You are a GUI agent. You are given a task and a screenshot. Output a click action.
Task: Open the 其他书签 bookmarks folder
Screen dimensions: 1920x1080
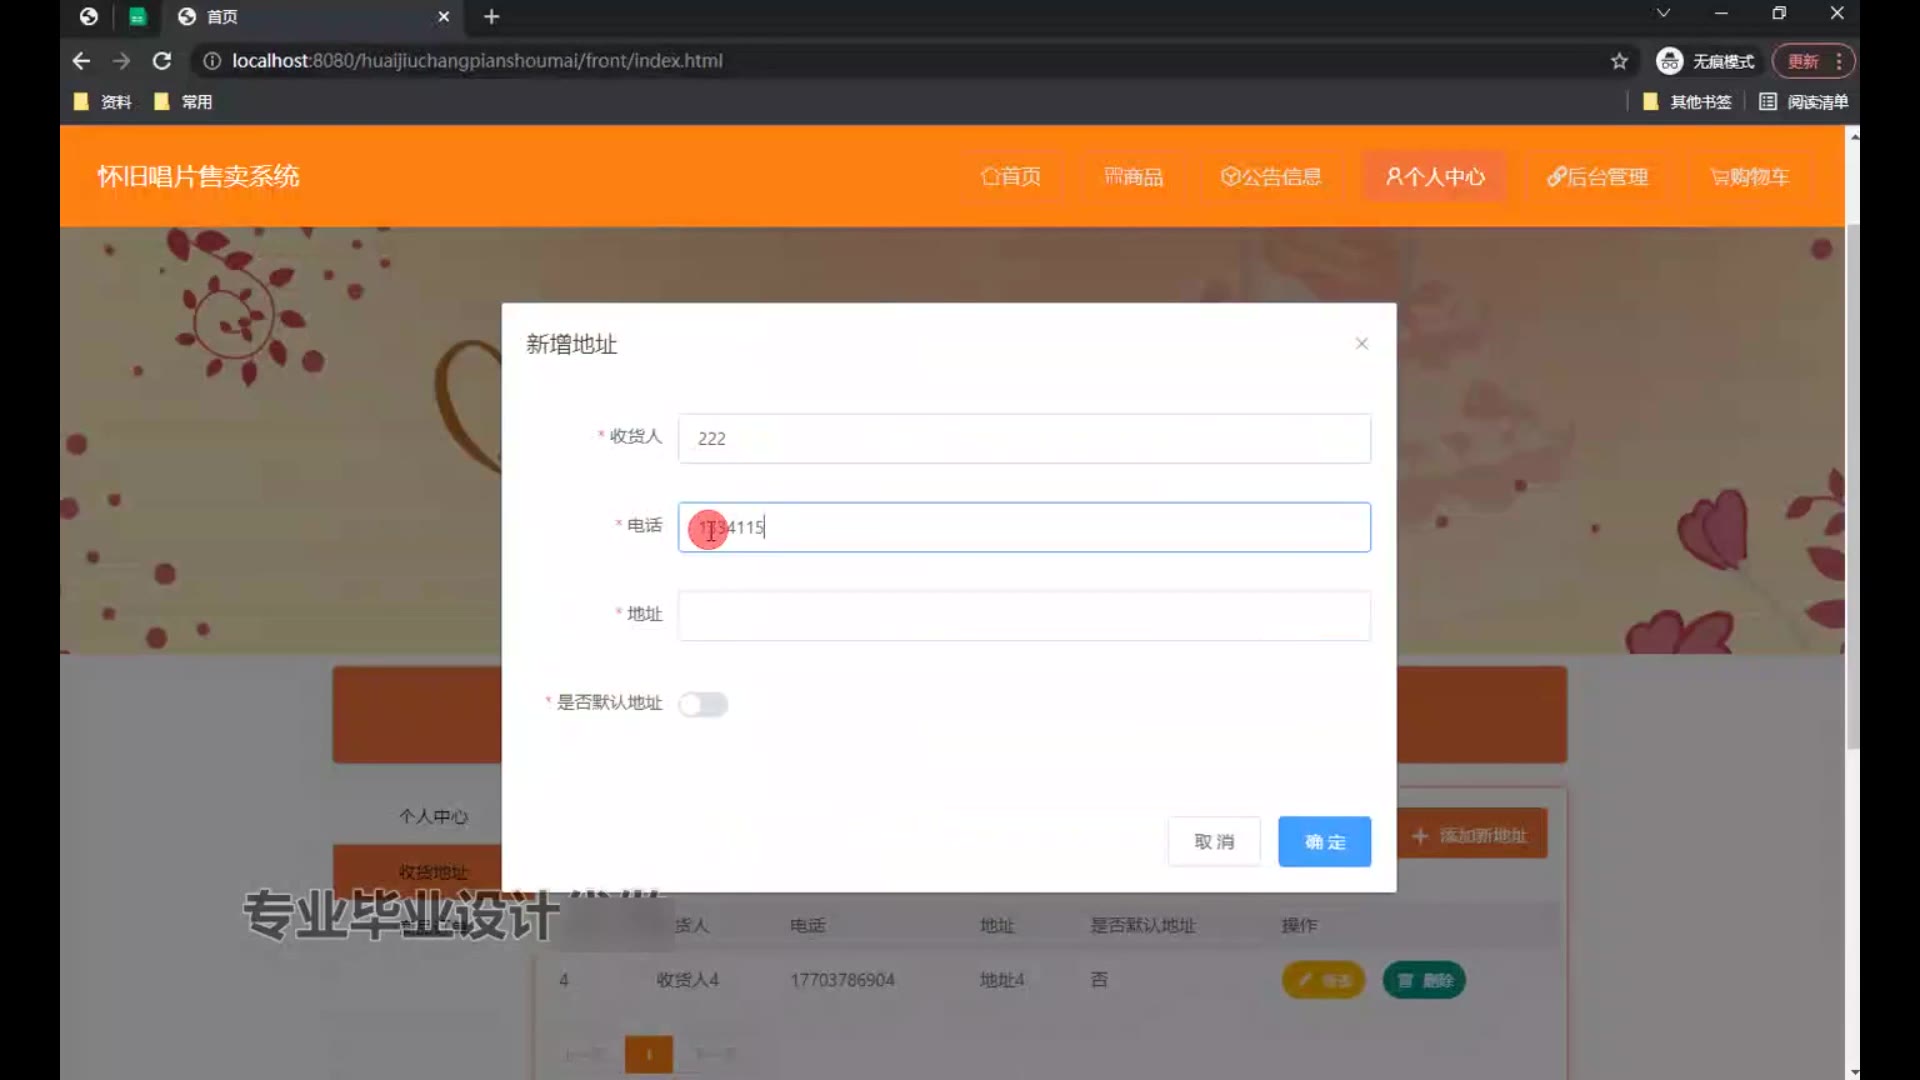click(x=1688, y=102)
